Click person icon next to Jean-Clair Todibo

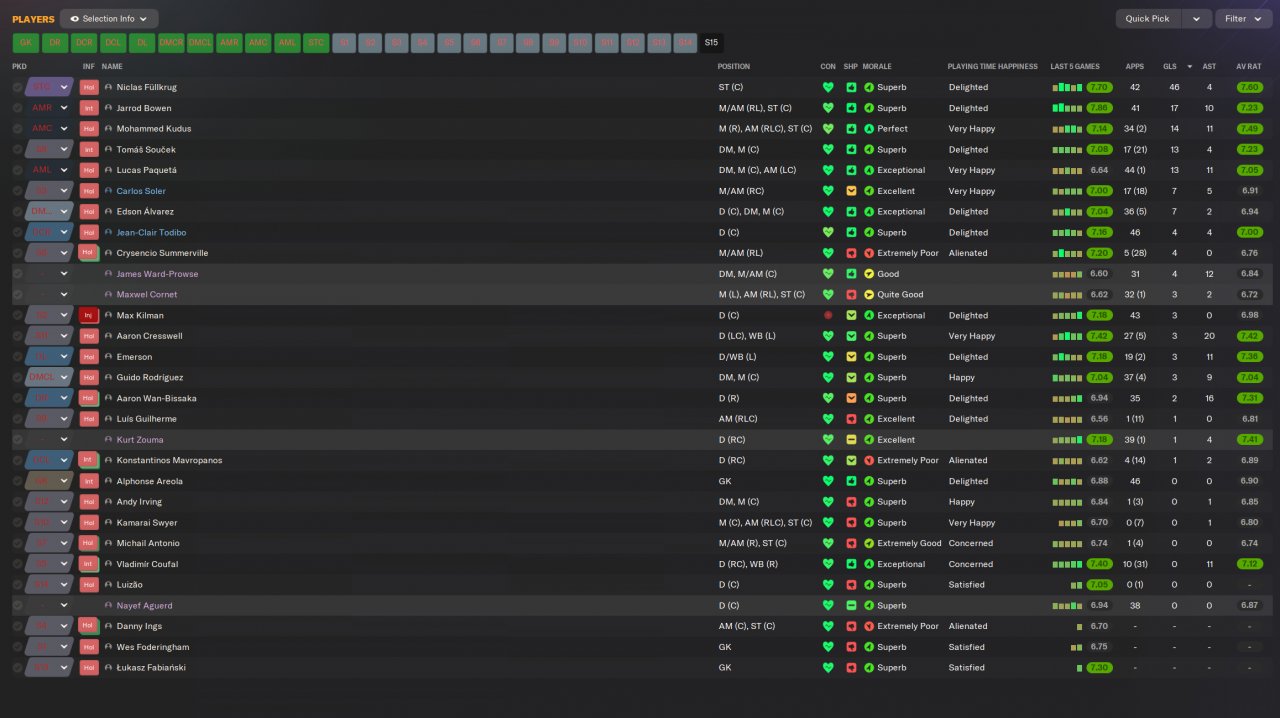pyautogui.click(x=108, y=232)
